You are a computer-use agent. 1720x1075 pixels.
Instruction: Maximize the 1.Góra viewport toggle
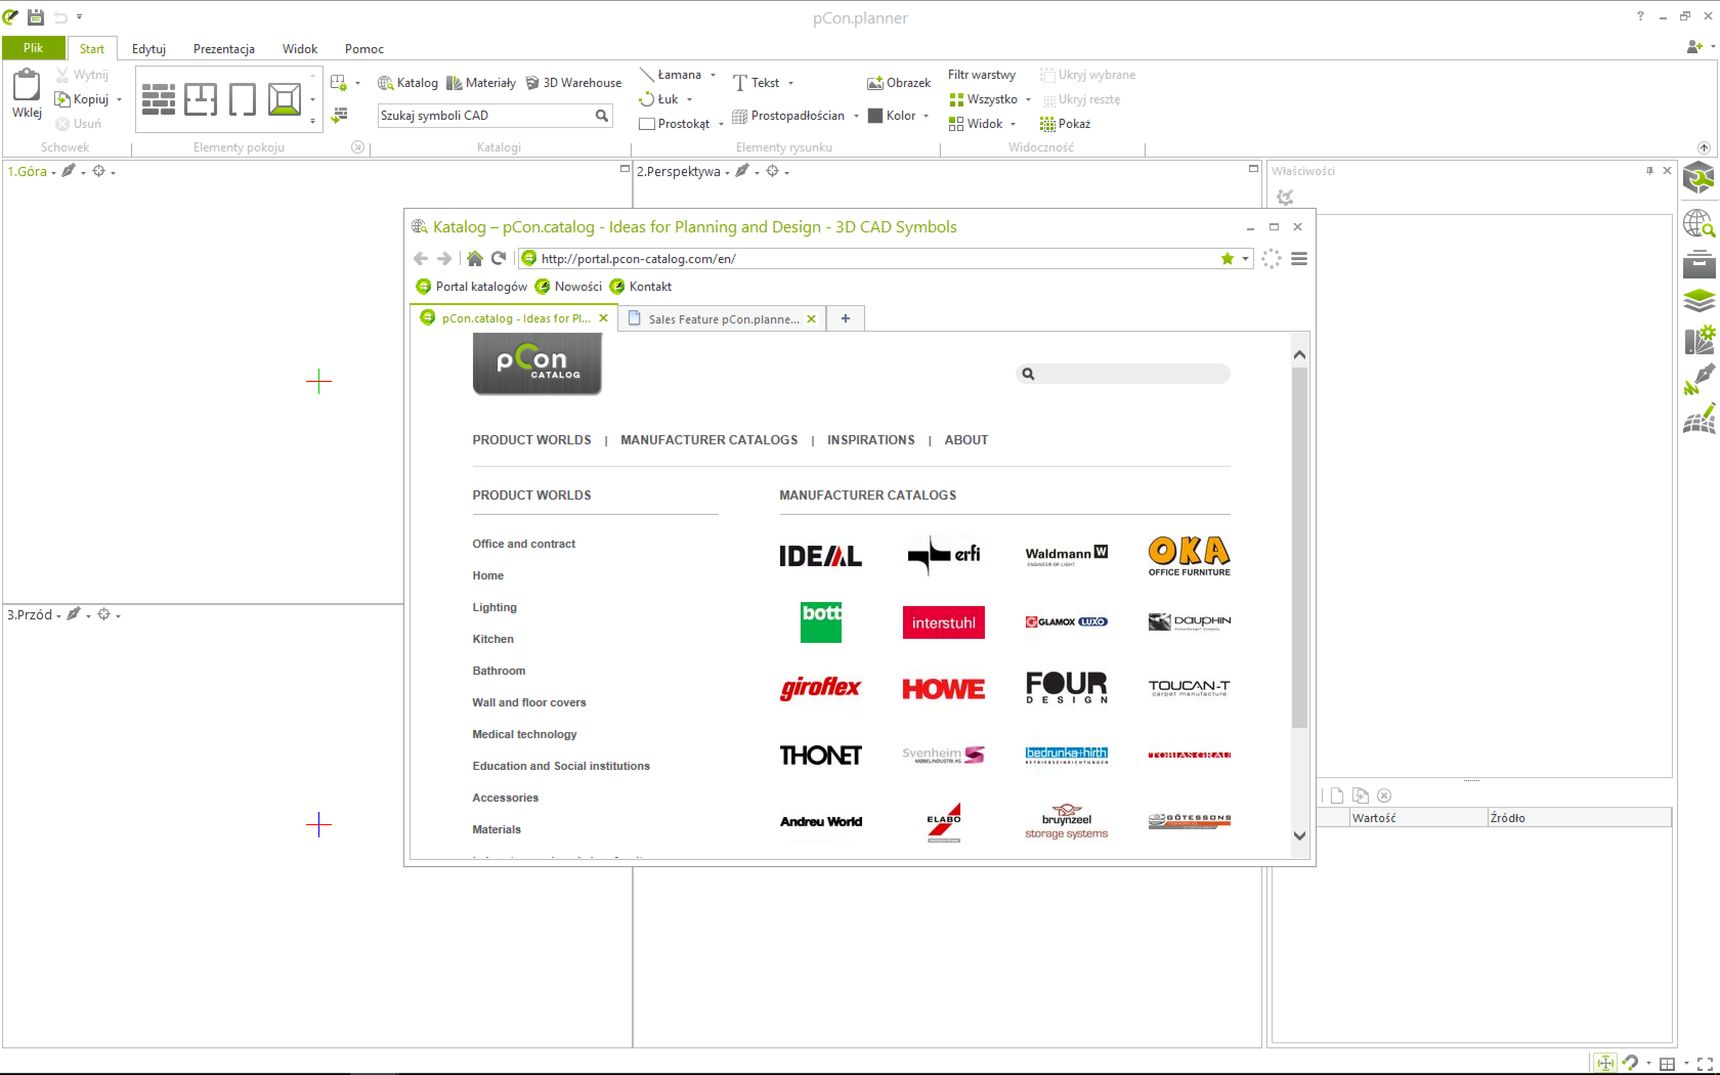click(x=625, y=169)
